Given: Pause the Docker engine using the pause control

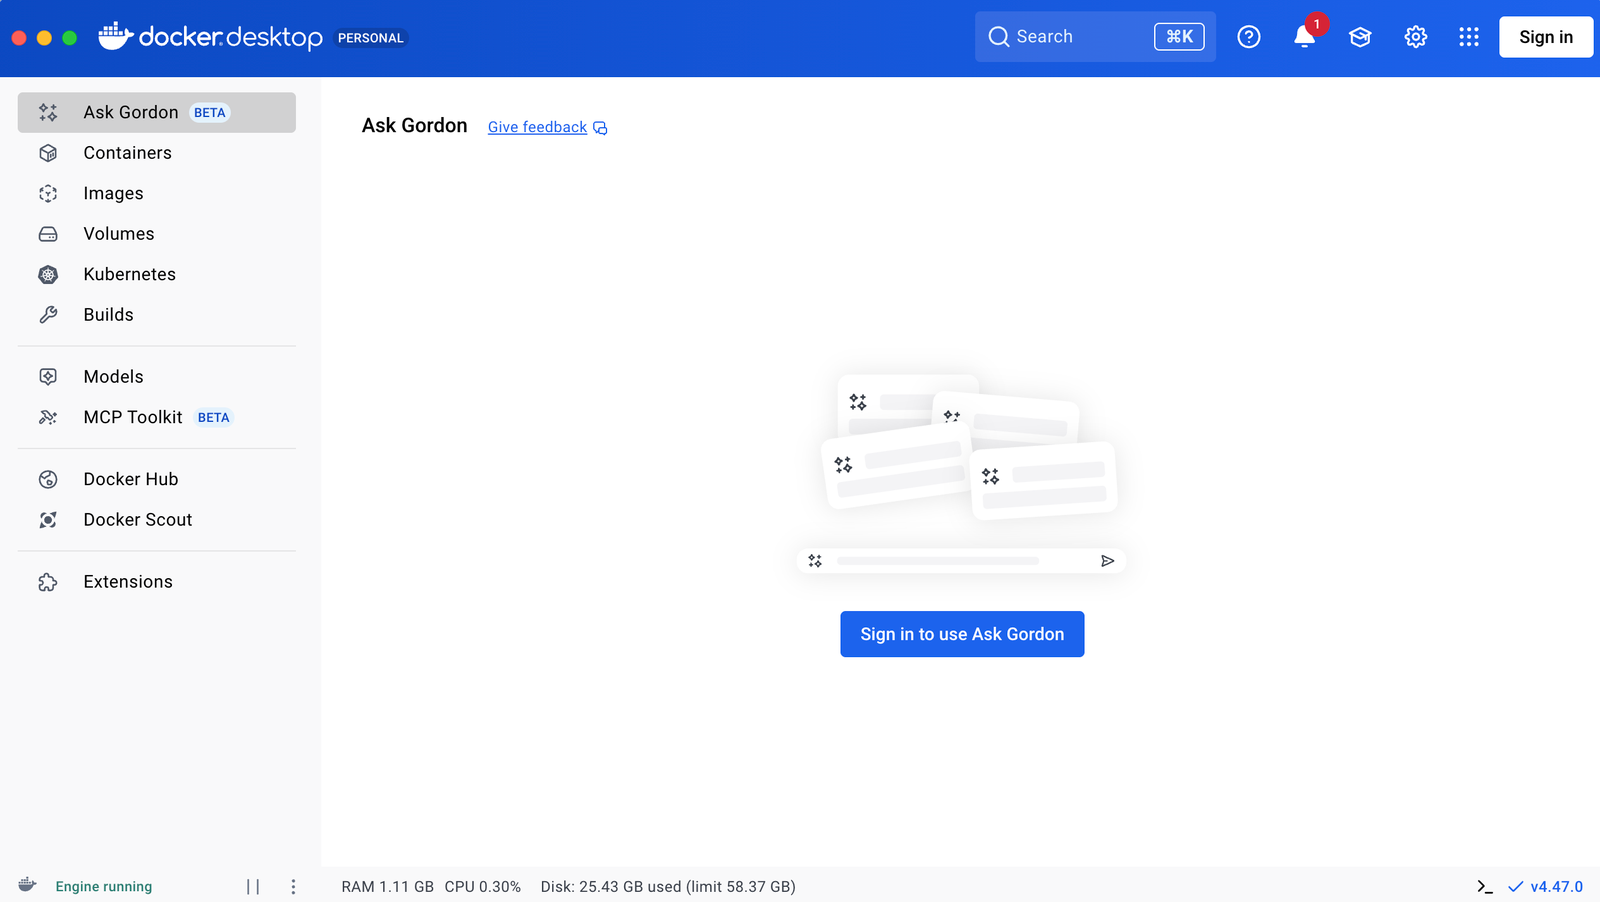Looking at the screenshot, I should coord(253,886).
